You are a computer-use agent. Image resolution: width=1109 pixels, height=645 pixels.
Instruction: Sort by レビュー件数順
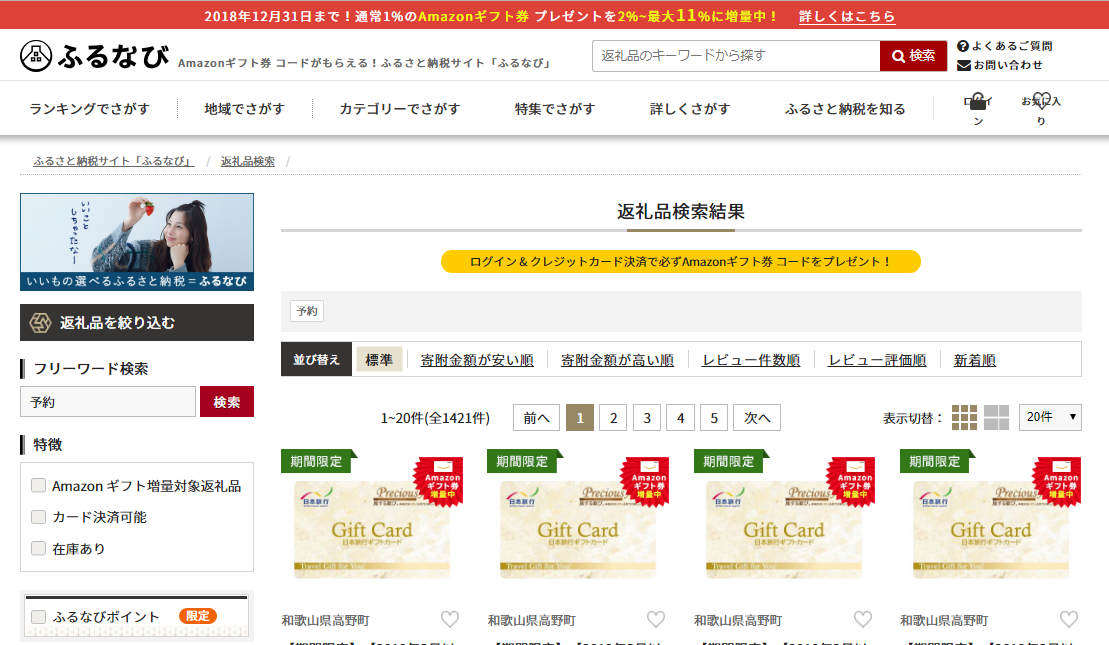tap(750, 360)
